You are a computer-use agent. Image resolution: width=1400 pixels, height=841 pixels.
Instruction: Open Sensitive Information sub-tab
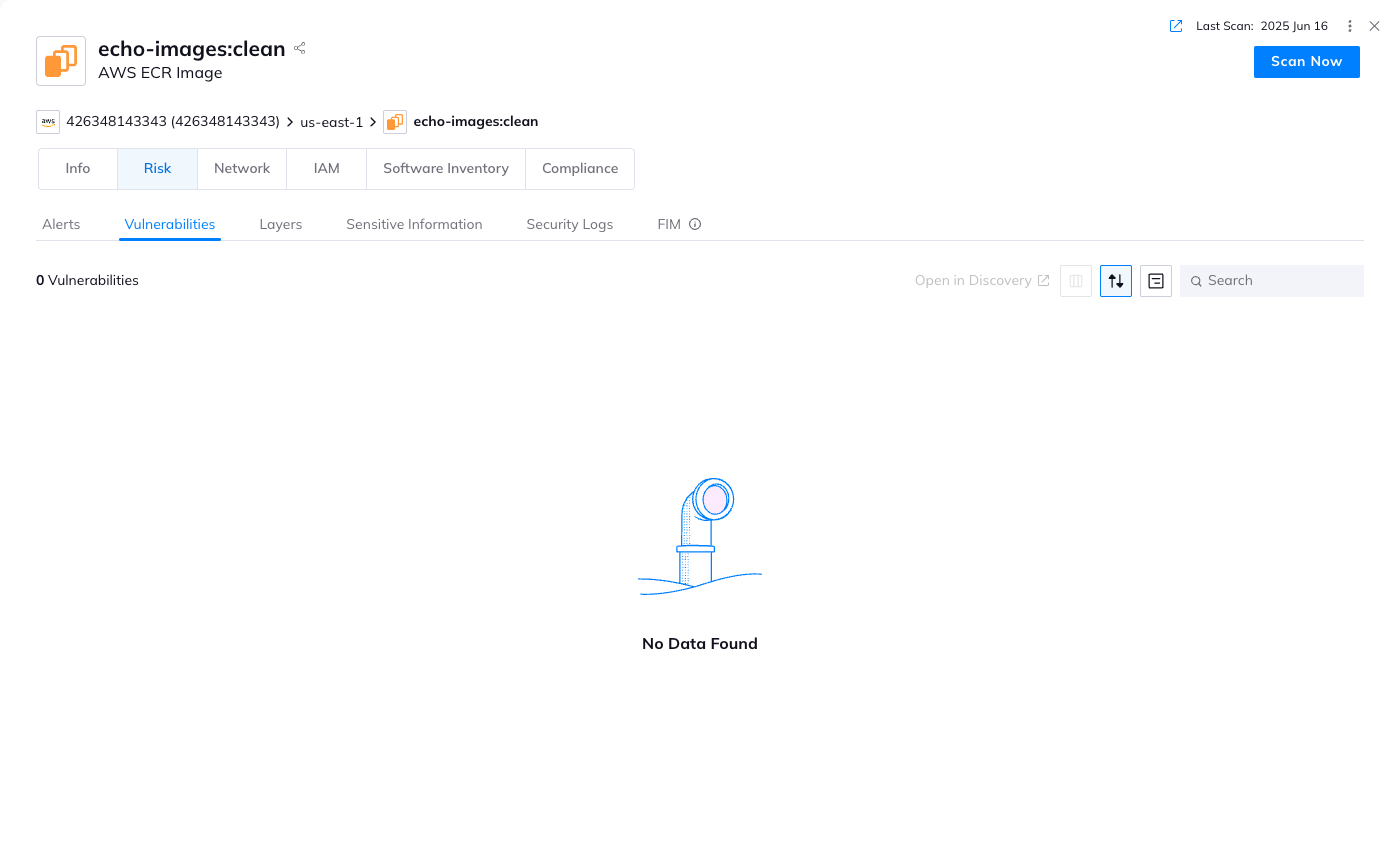(414, 225)
